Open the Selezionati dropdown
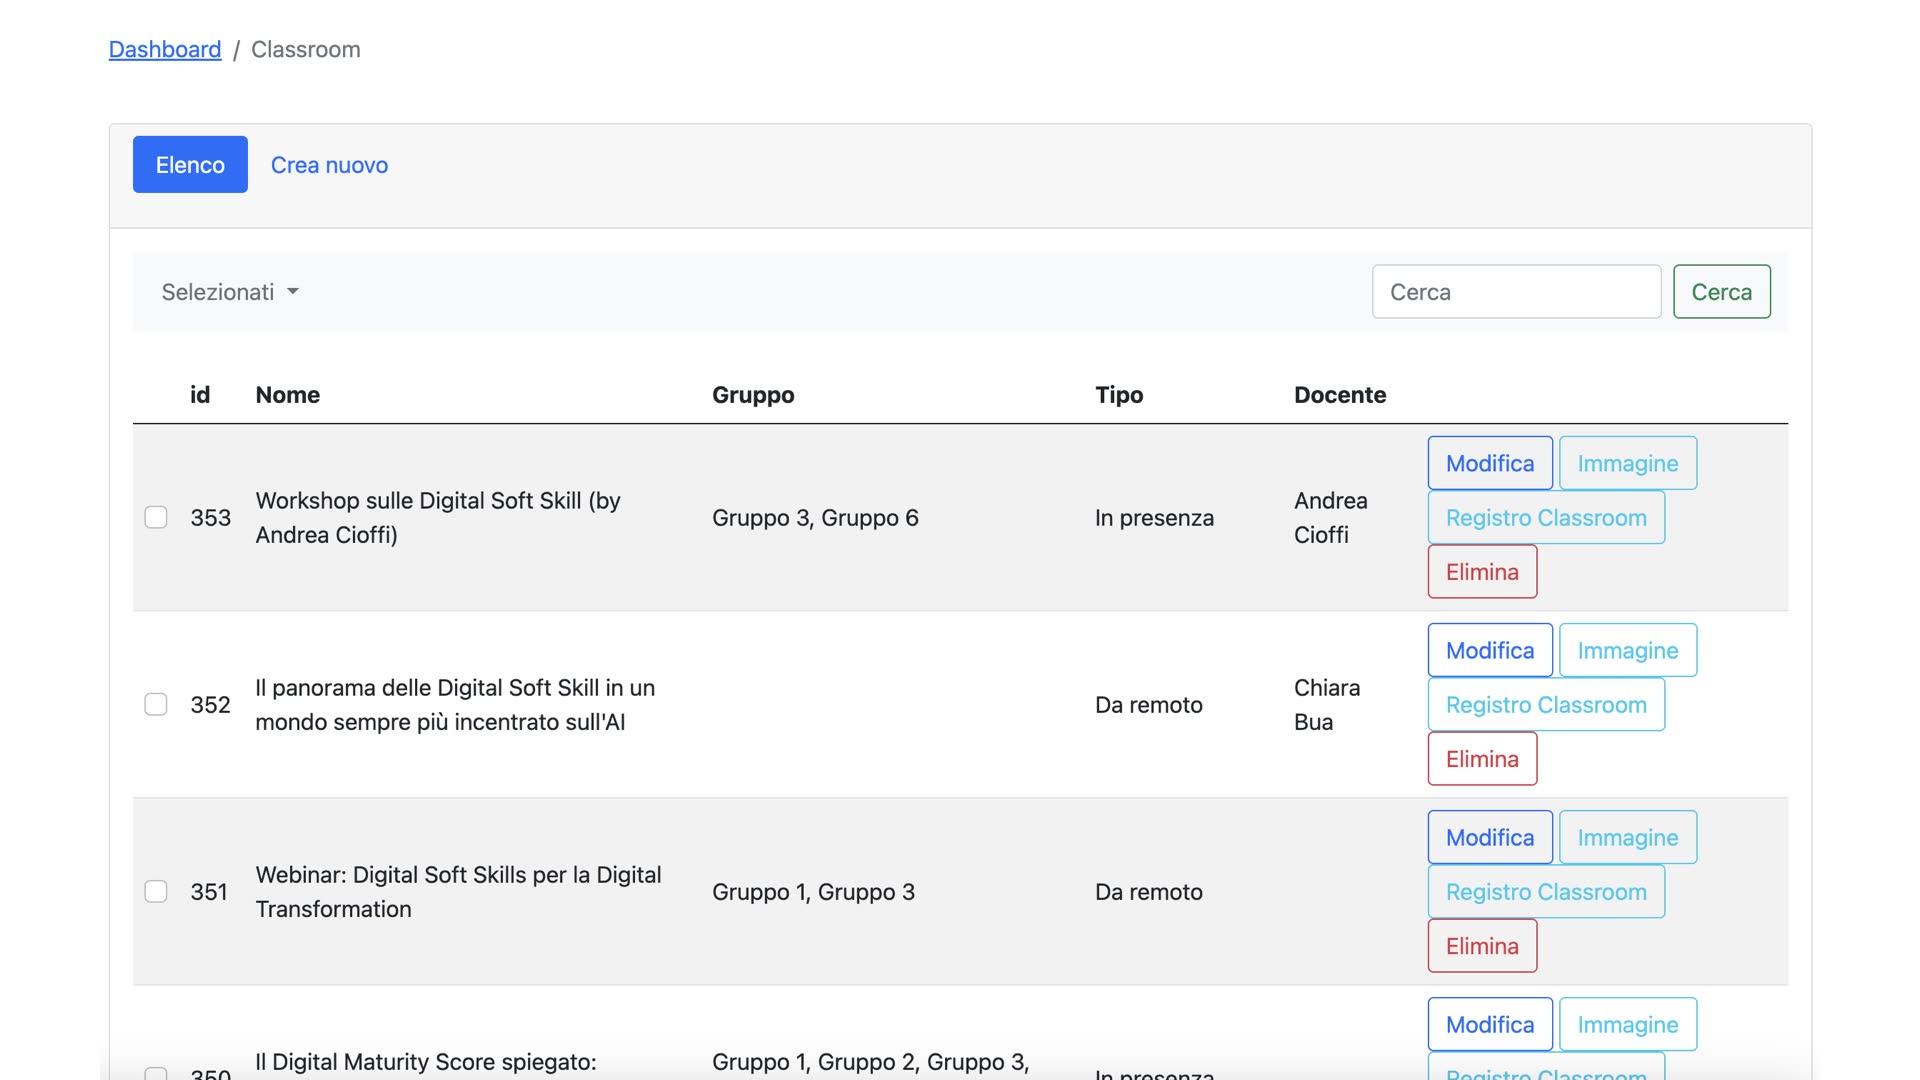This screenshot has height=1080, width=1920. pyautogui.click(x=230, y=292)
